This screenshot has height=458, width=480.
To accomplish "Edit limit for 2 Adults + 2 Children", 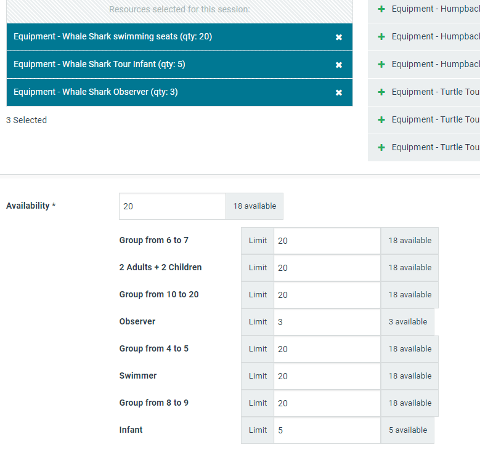I will [x=327, y=268].
